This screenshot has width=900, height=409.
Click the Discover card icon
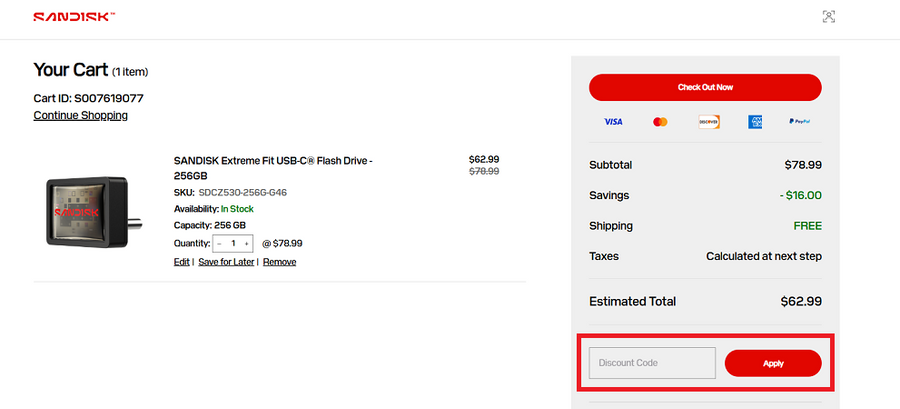708,122
